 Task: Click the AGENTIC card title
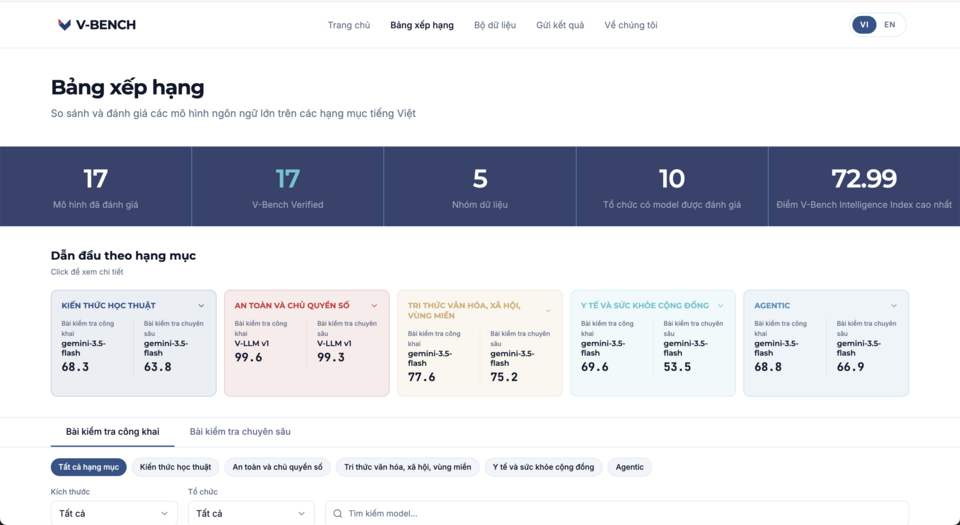point(772,305)
